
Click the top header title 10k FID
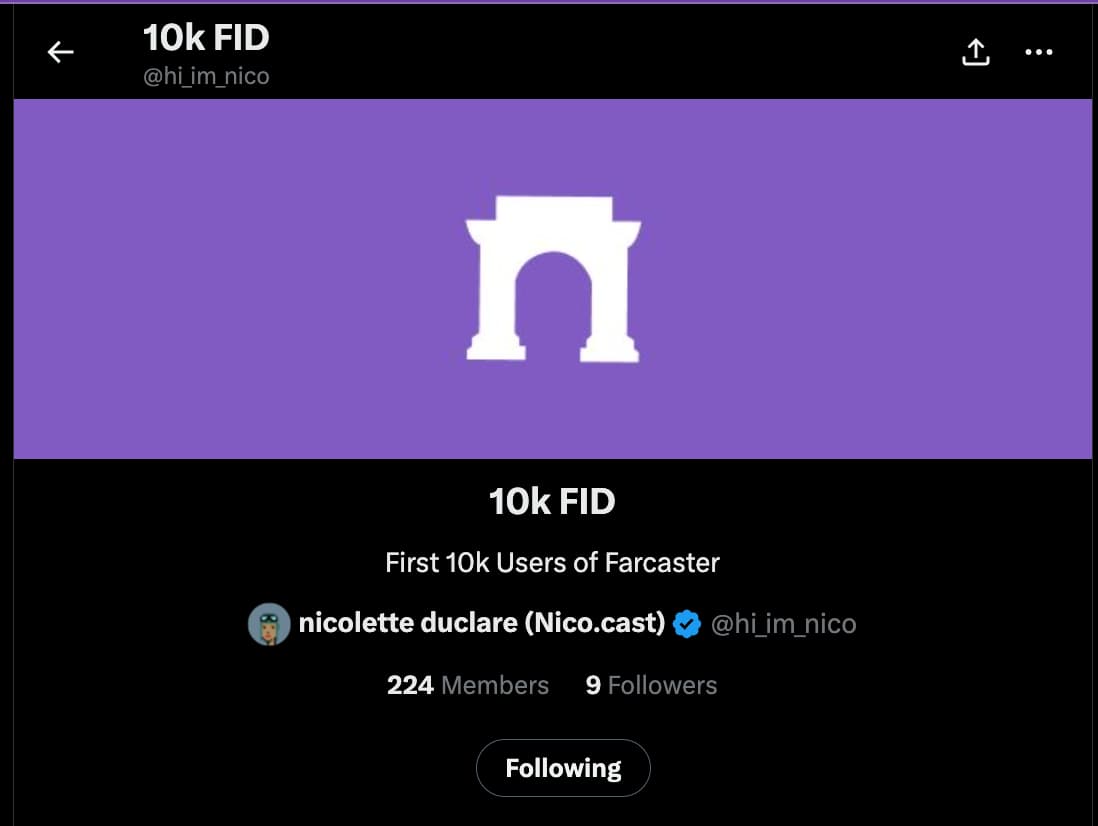pos(206,39)
